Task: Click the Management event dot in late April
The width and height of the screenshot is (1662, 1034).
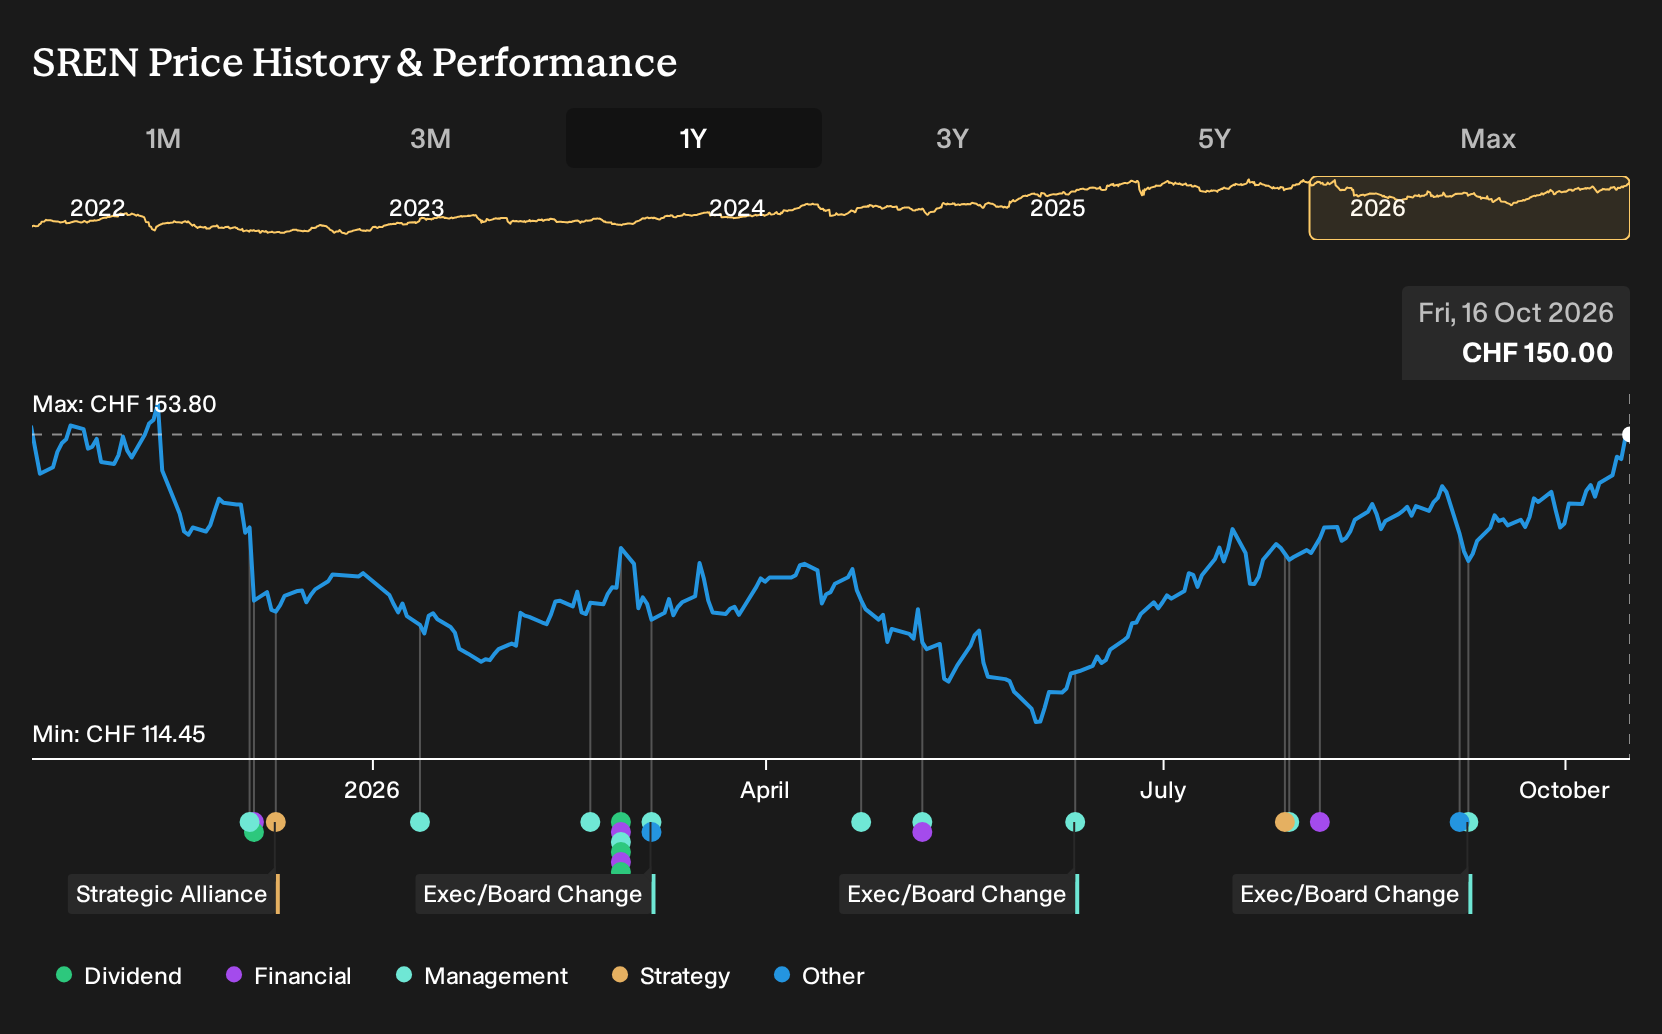Action: 861,822
